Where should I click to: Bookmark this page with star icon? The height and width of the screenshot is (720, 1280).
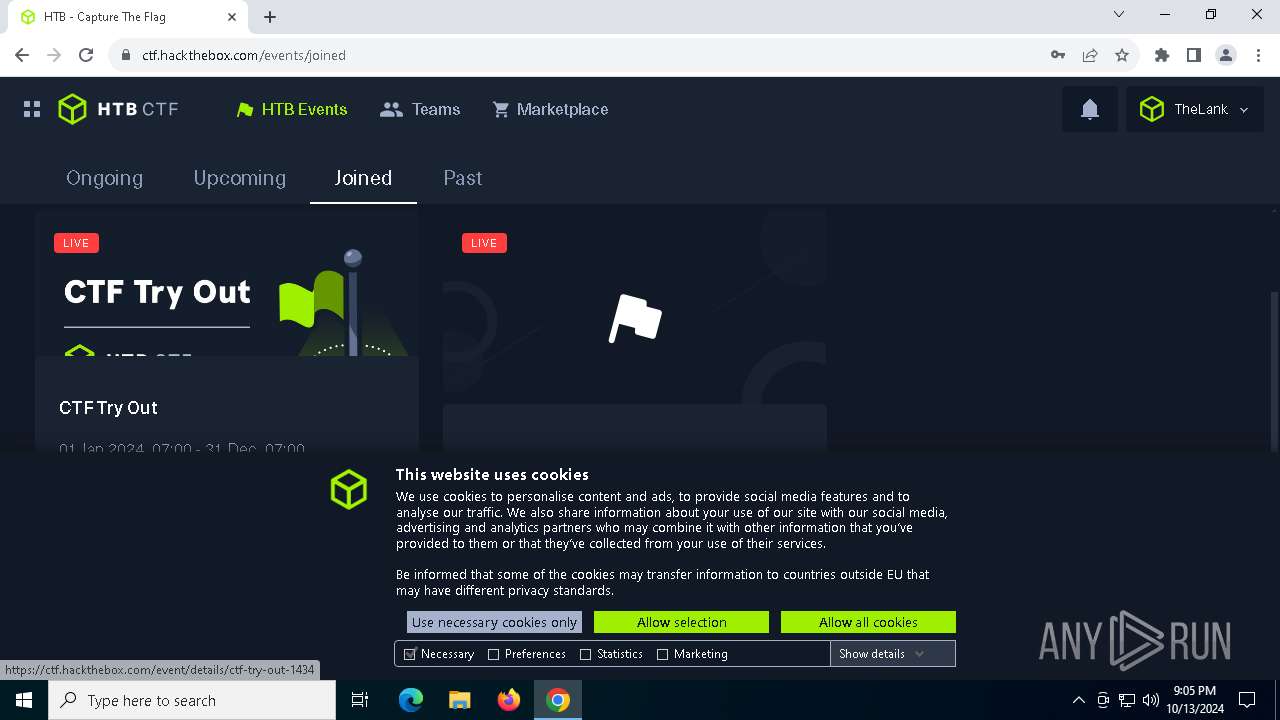tap(1122, 55)
